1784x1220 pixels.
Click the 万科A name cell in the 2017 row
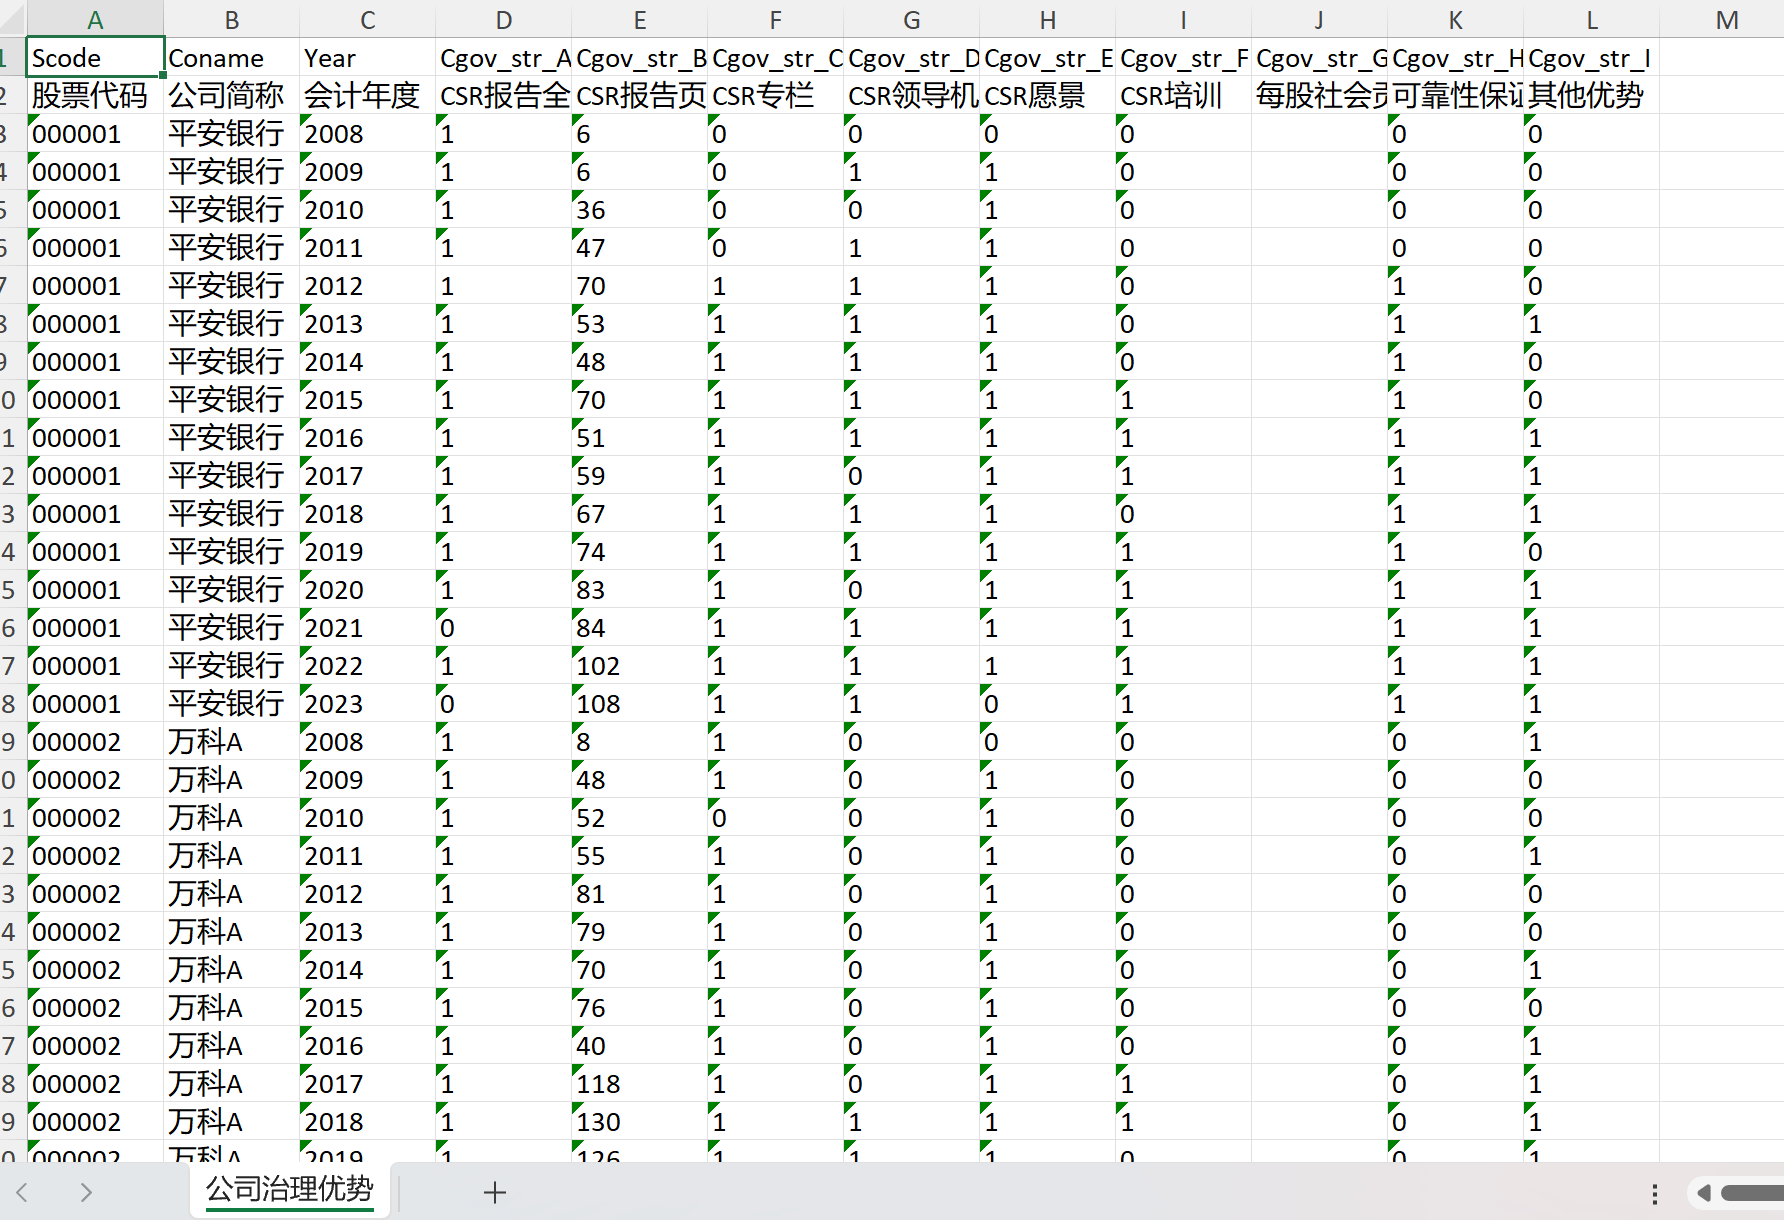click(231, 1083)
